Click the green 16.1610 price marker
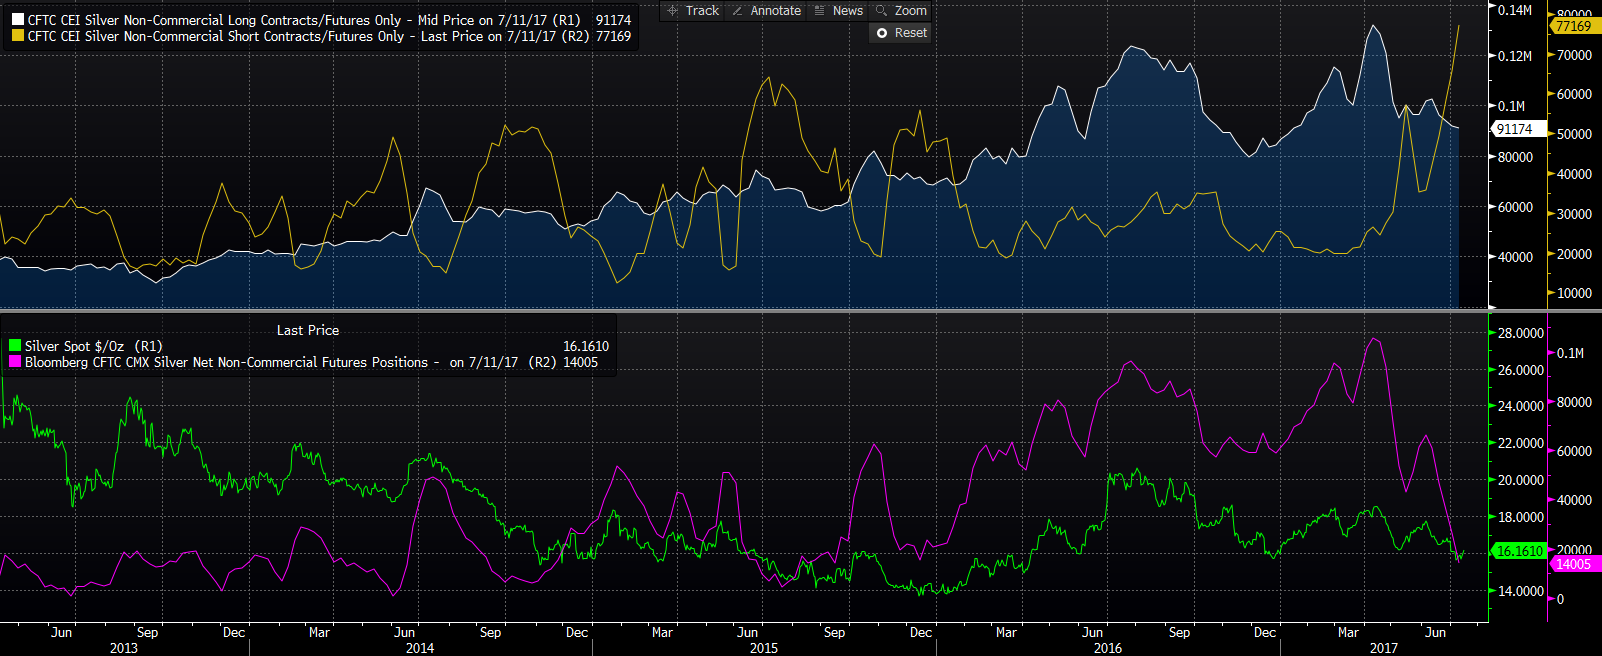 coord(1518,551)
